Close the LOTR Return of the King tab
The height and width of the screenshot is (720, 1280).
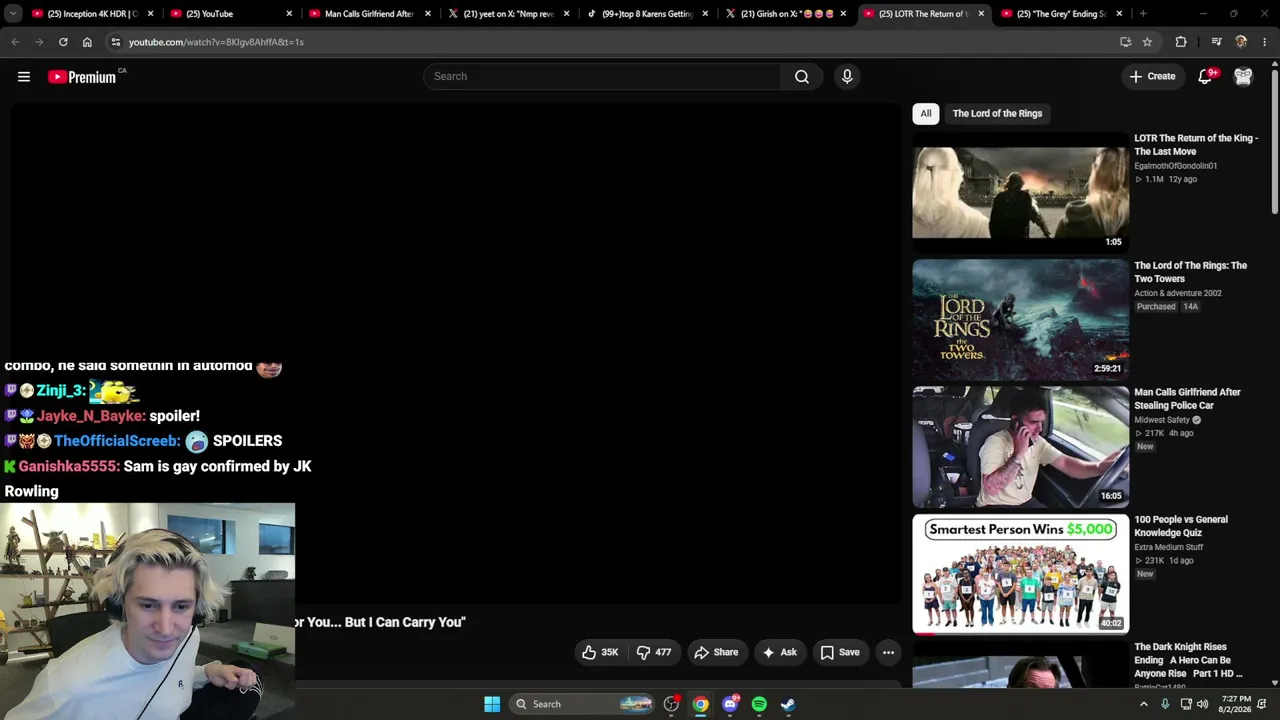point(981,14)
